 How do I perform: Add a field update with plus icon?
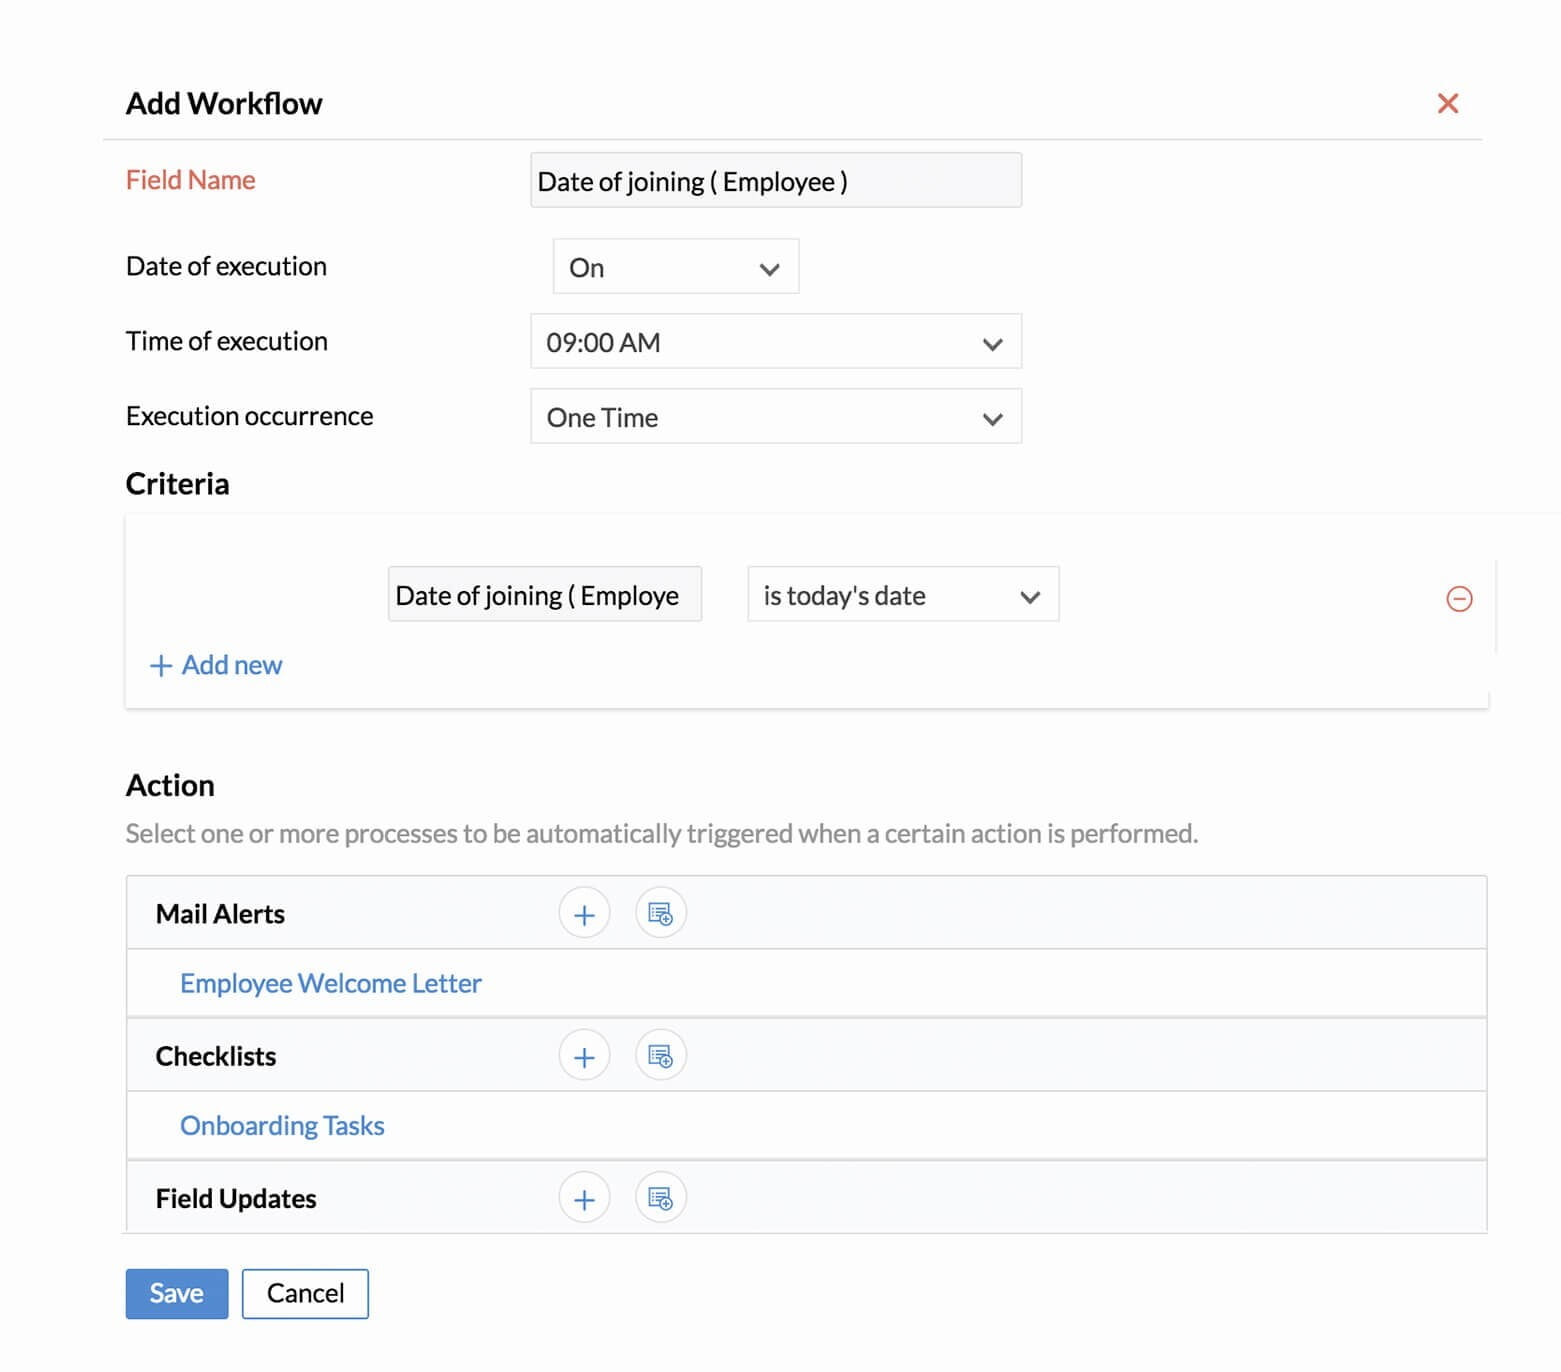(584, 1198)
